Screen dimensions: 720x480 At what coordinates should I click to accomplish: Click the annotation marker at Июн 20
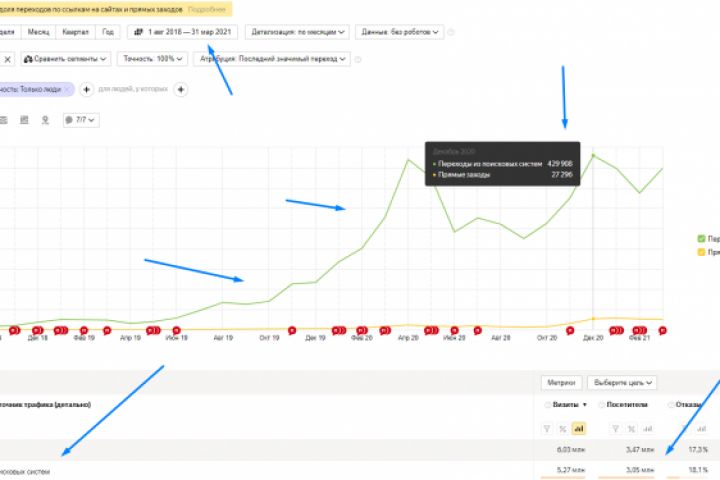pyautogui.click(x=454, y=330)
